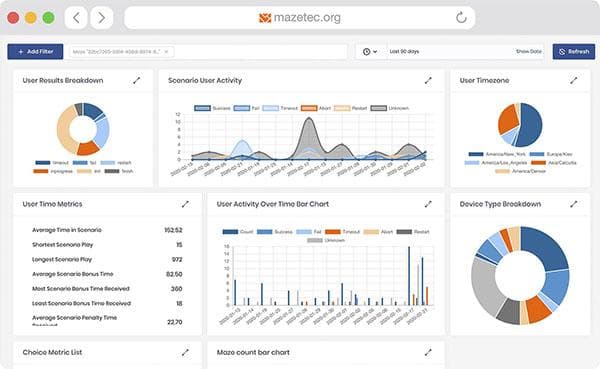Click the Show Date link

(x=529, y=51)
